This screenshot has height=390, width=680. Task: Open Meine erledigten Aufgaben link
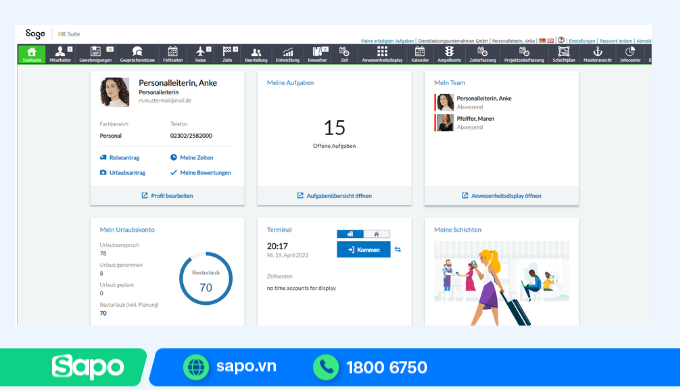[x=387, y=41]
